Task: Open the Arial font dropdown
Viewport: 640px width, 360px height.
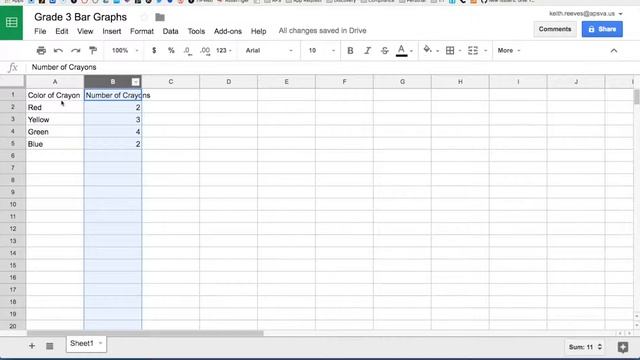Action: pos(269,51)
